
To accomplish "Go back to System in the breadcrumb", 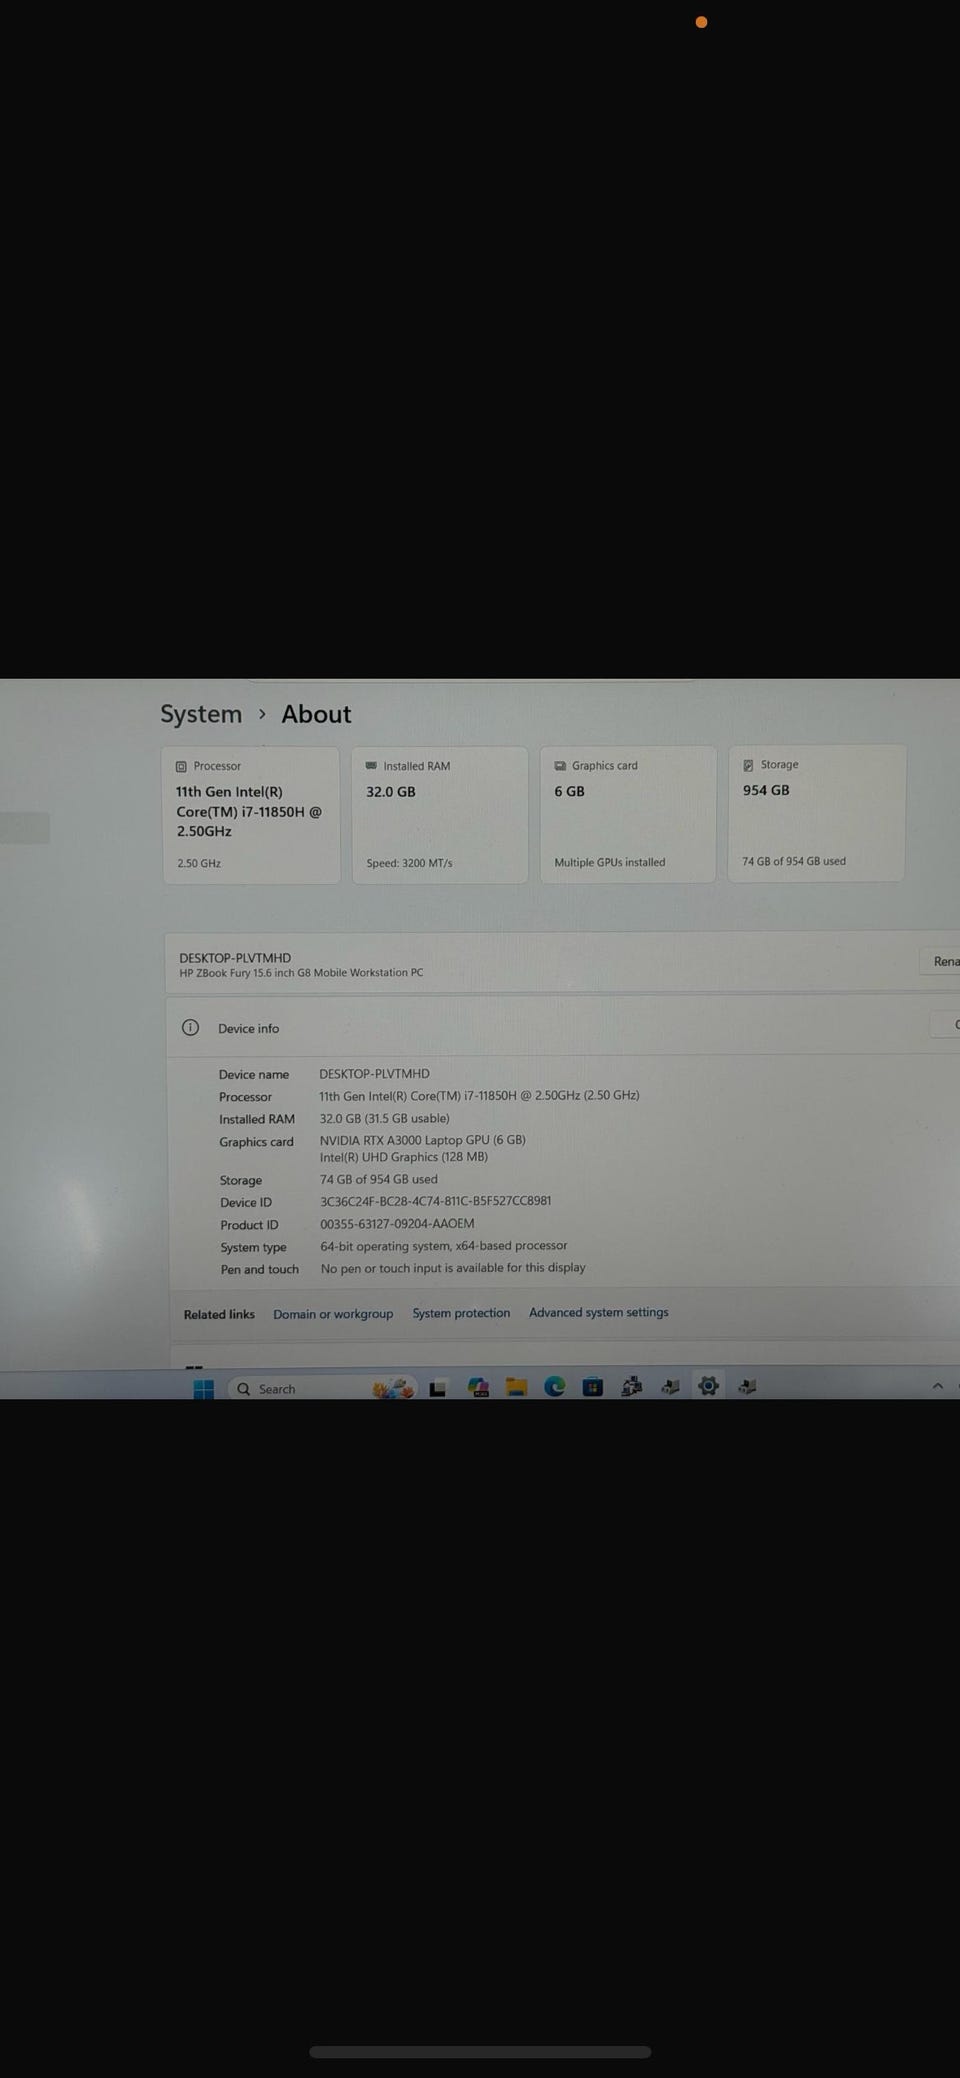I will (x=201, y=714).
